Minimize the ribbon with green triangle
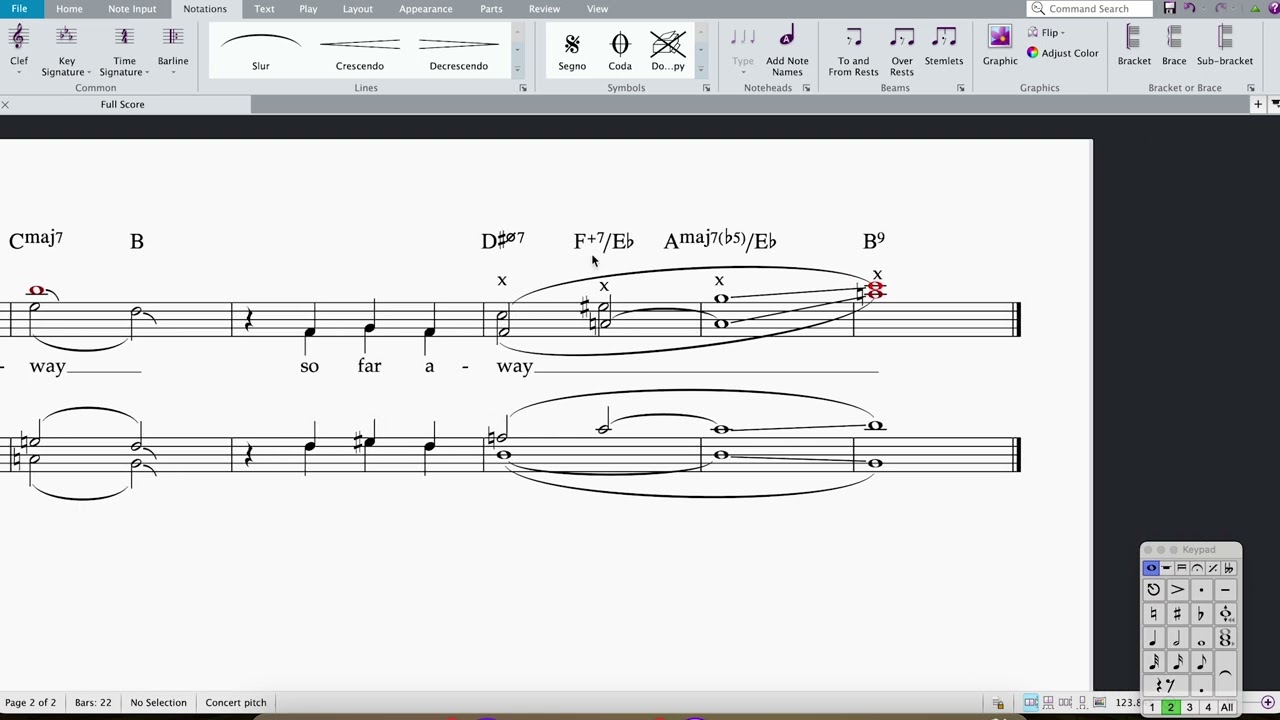This screenshot has height=720, width=1280. click(1256, 9)
